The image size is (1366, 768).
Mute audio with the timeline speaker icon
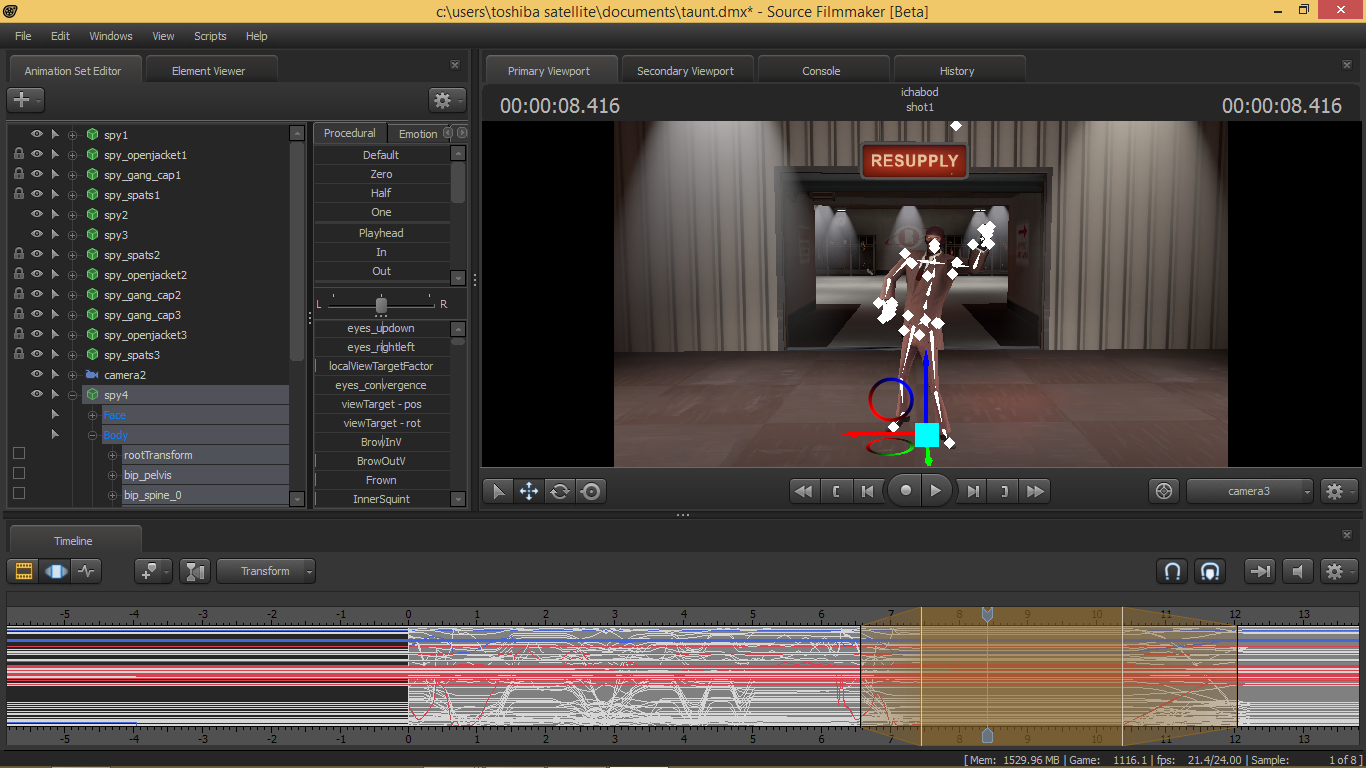click(x=1298, y=571)
